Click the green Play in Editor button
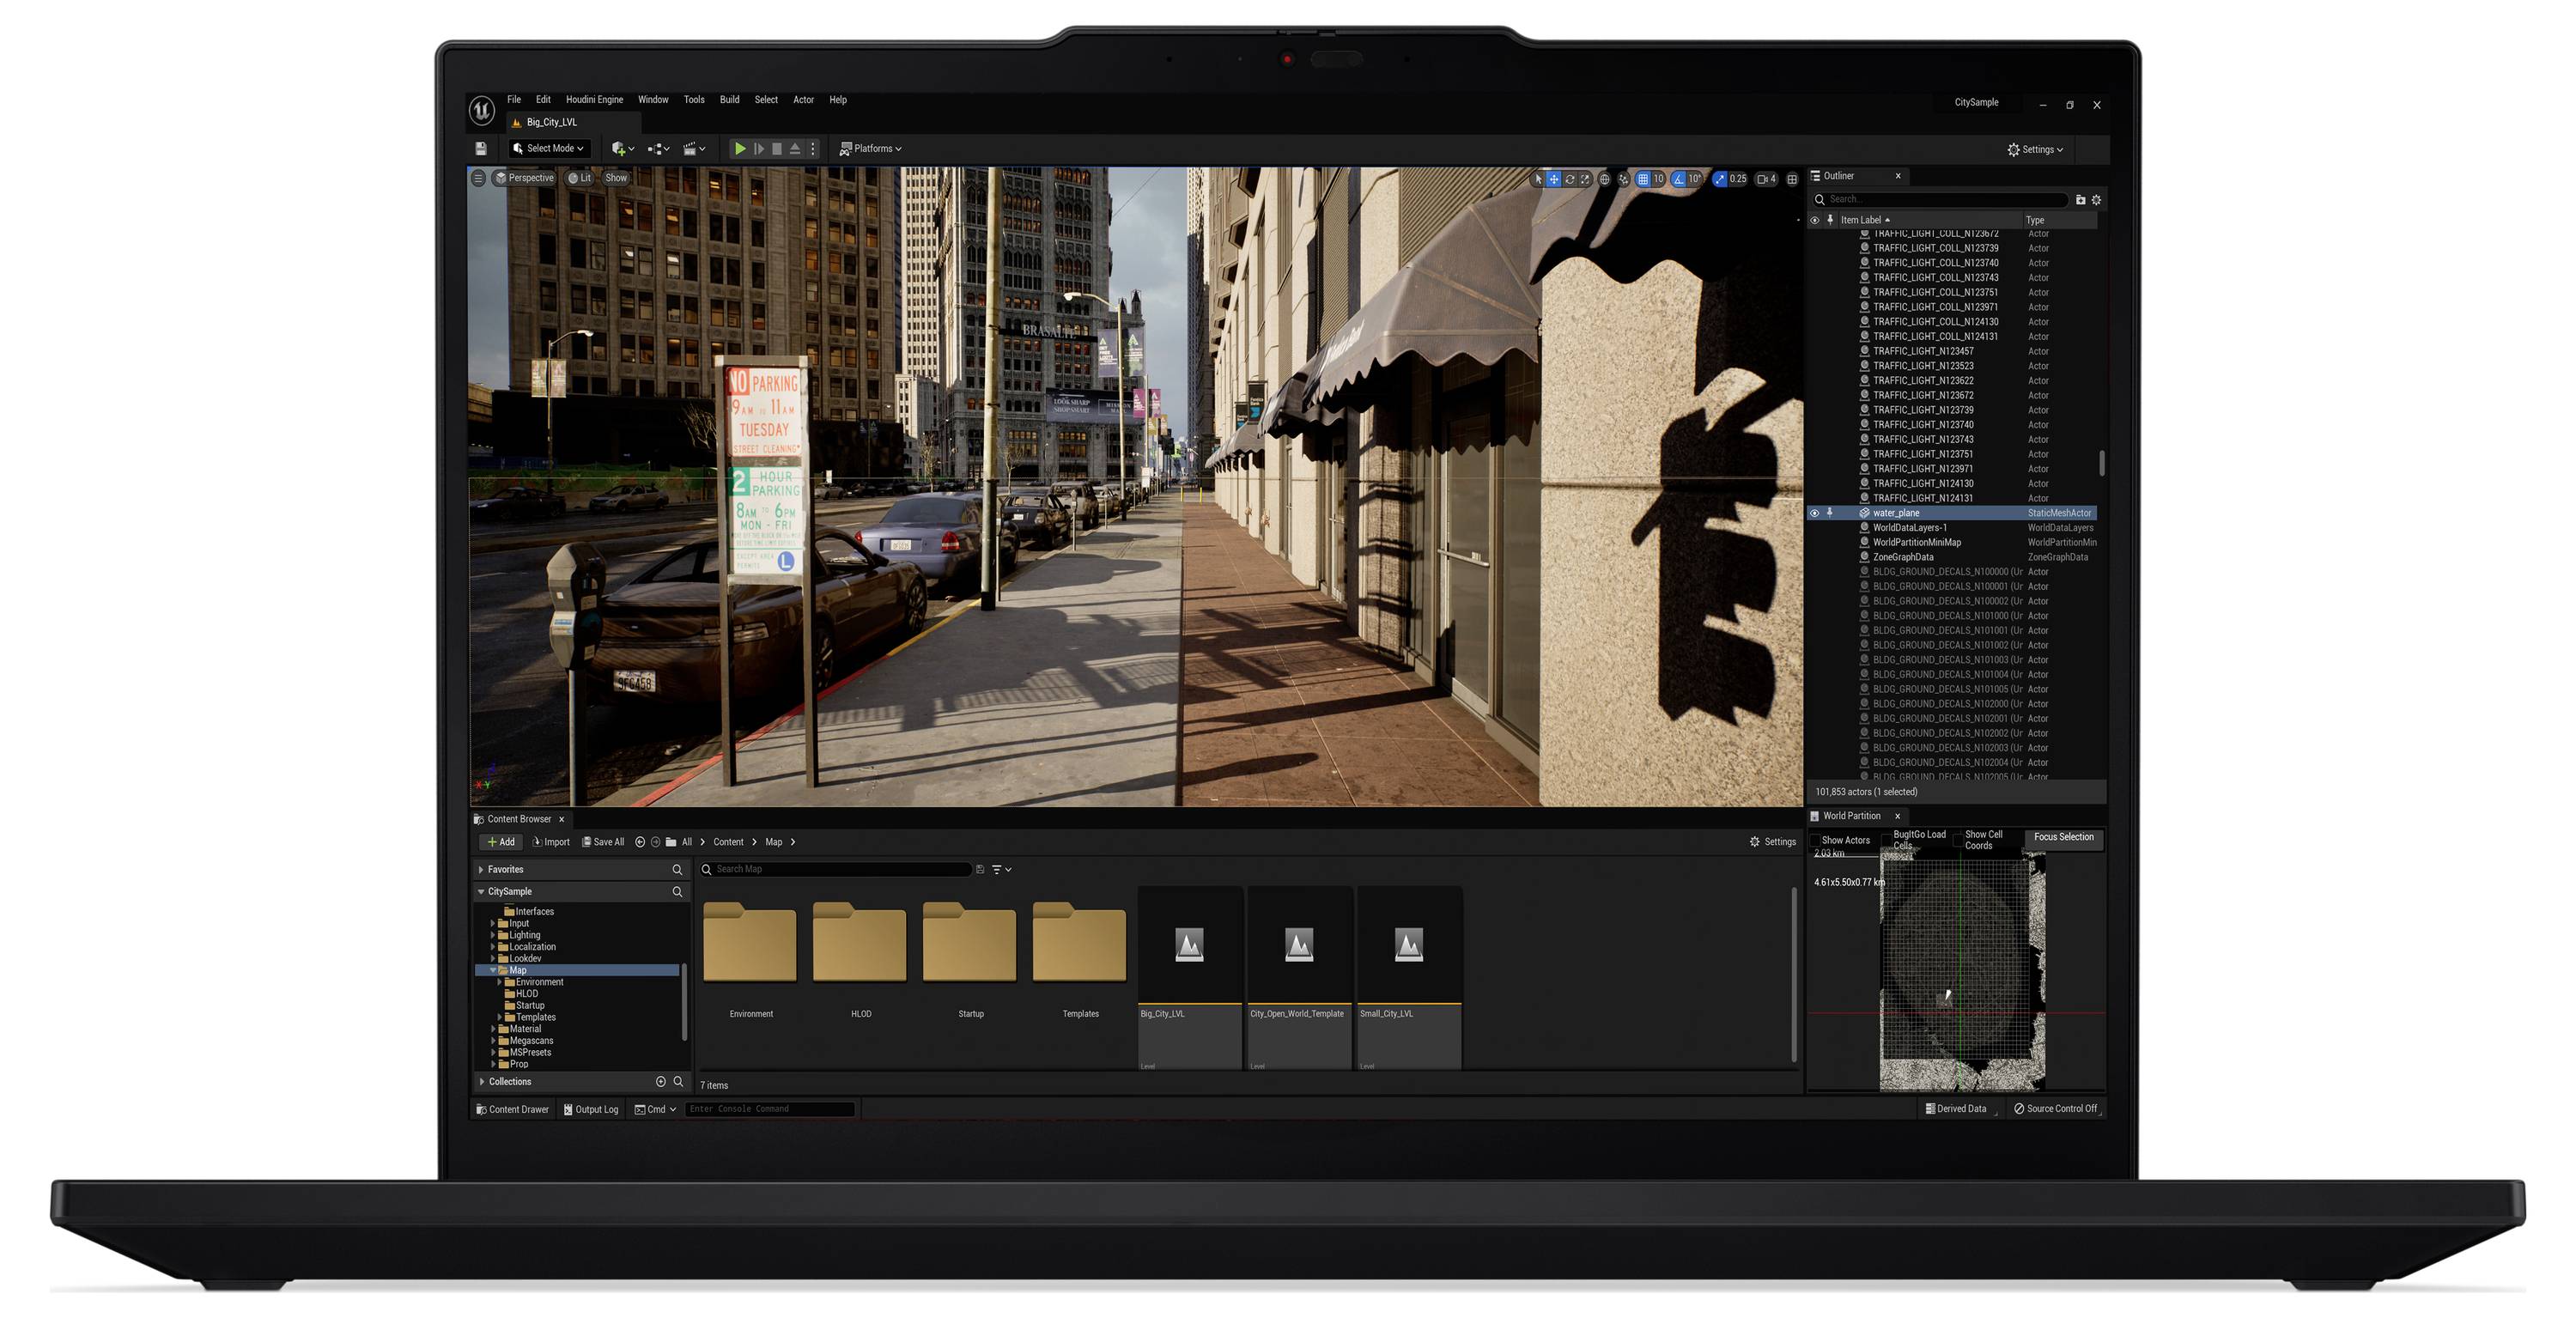The width and height of the screenshot is (2576, 1318). pos(740,149)
